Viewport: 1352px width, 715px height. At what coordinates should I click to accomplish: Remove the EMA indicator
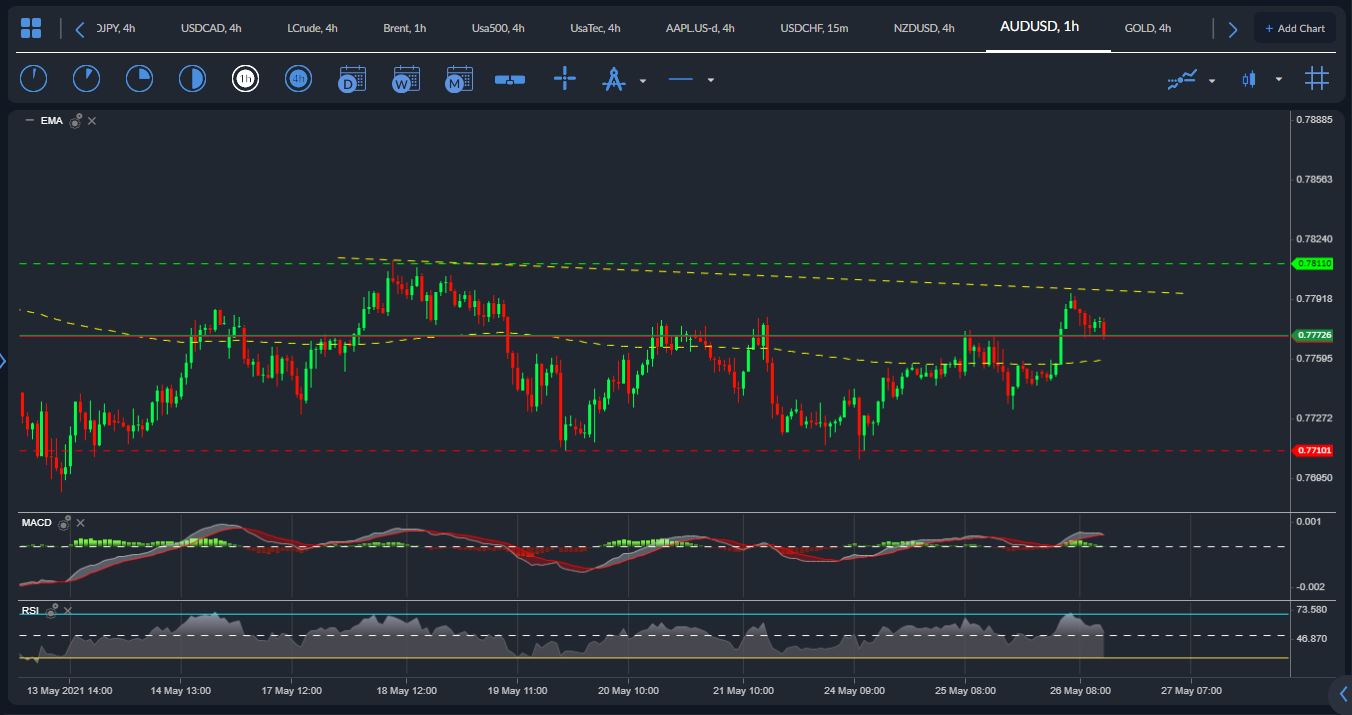92,121
